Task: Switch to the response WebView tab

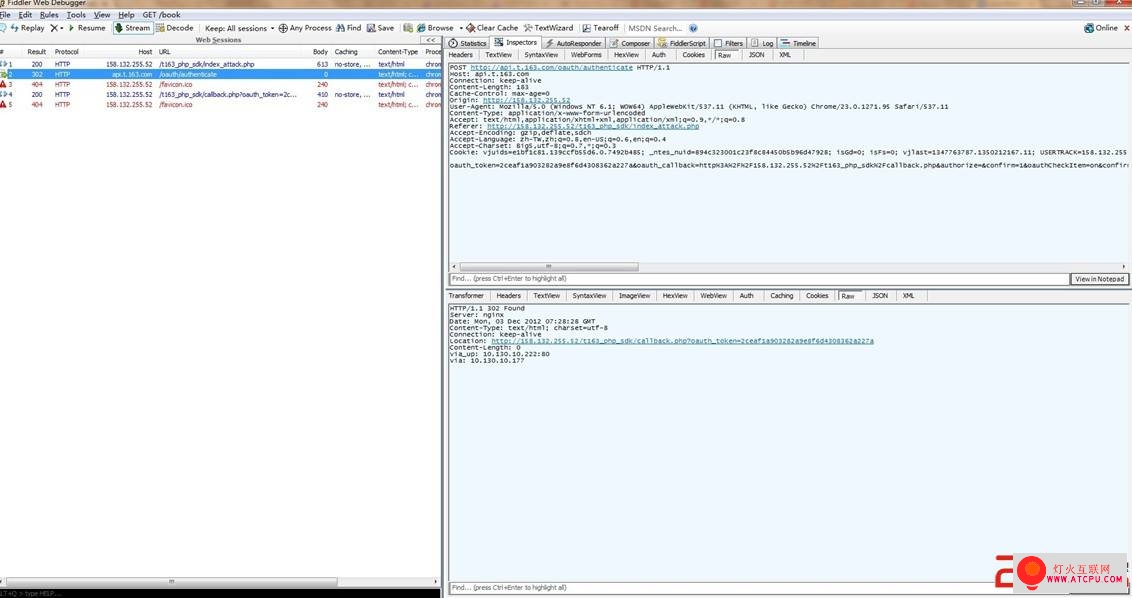Action: 713,296
